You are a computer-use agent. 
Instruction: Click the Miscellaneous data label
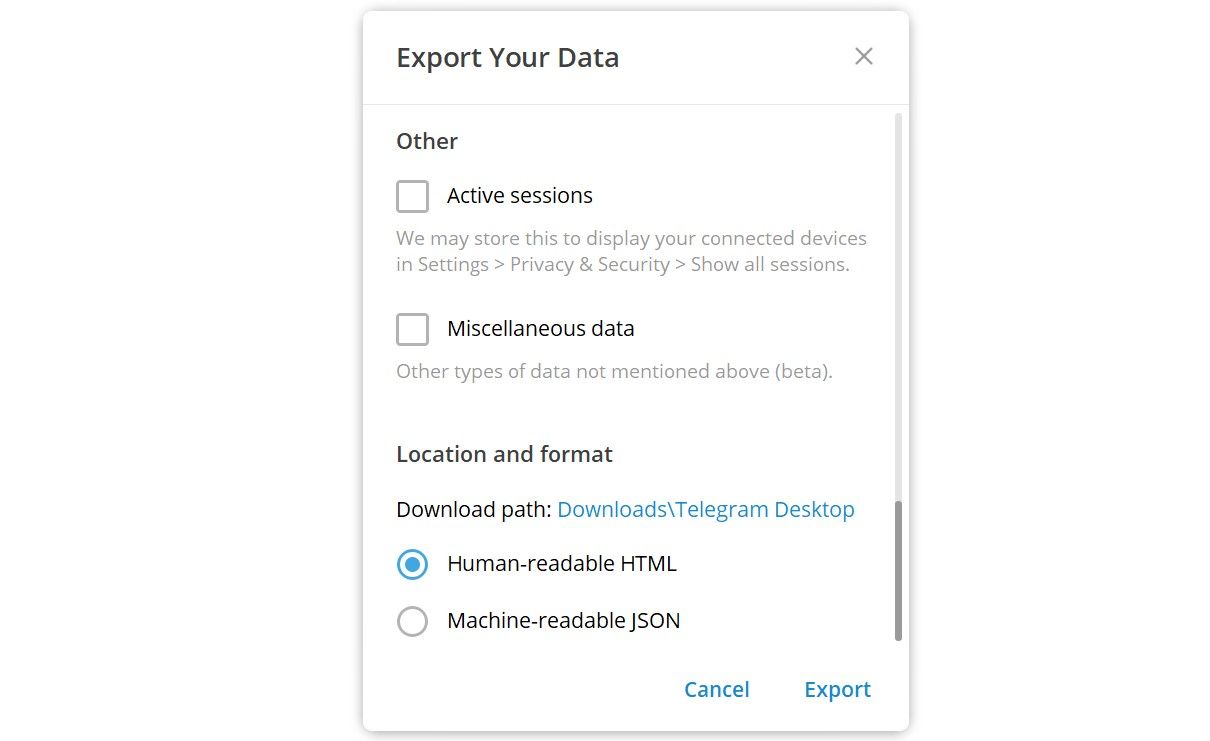coord(540,328)
